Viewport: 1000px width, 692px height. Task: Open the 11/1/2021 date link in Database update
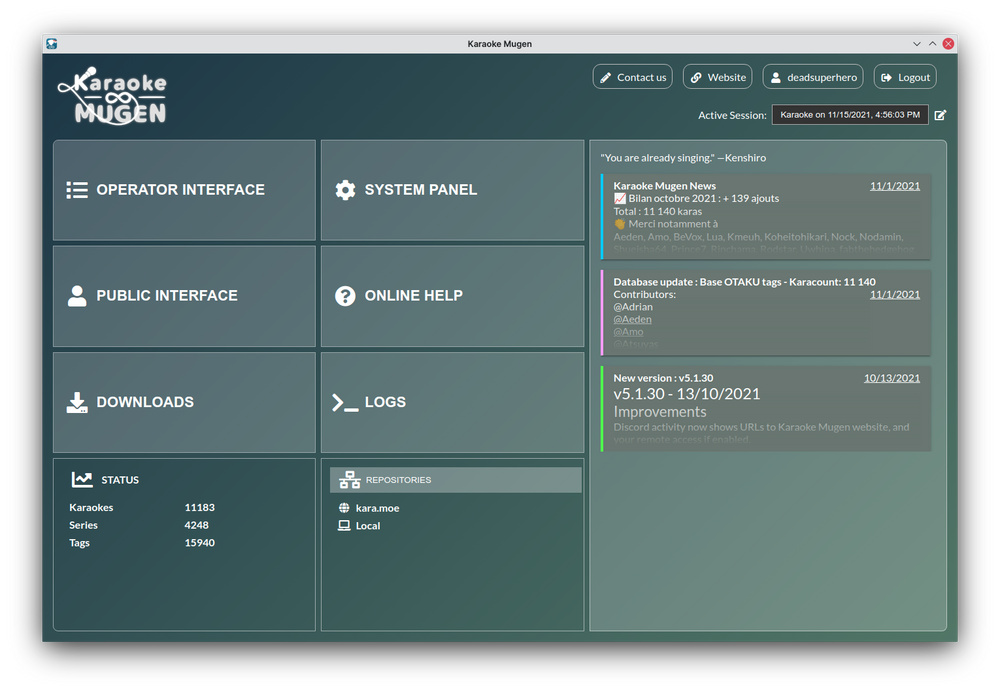(895, 295)
